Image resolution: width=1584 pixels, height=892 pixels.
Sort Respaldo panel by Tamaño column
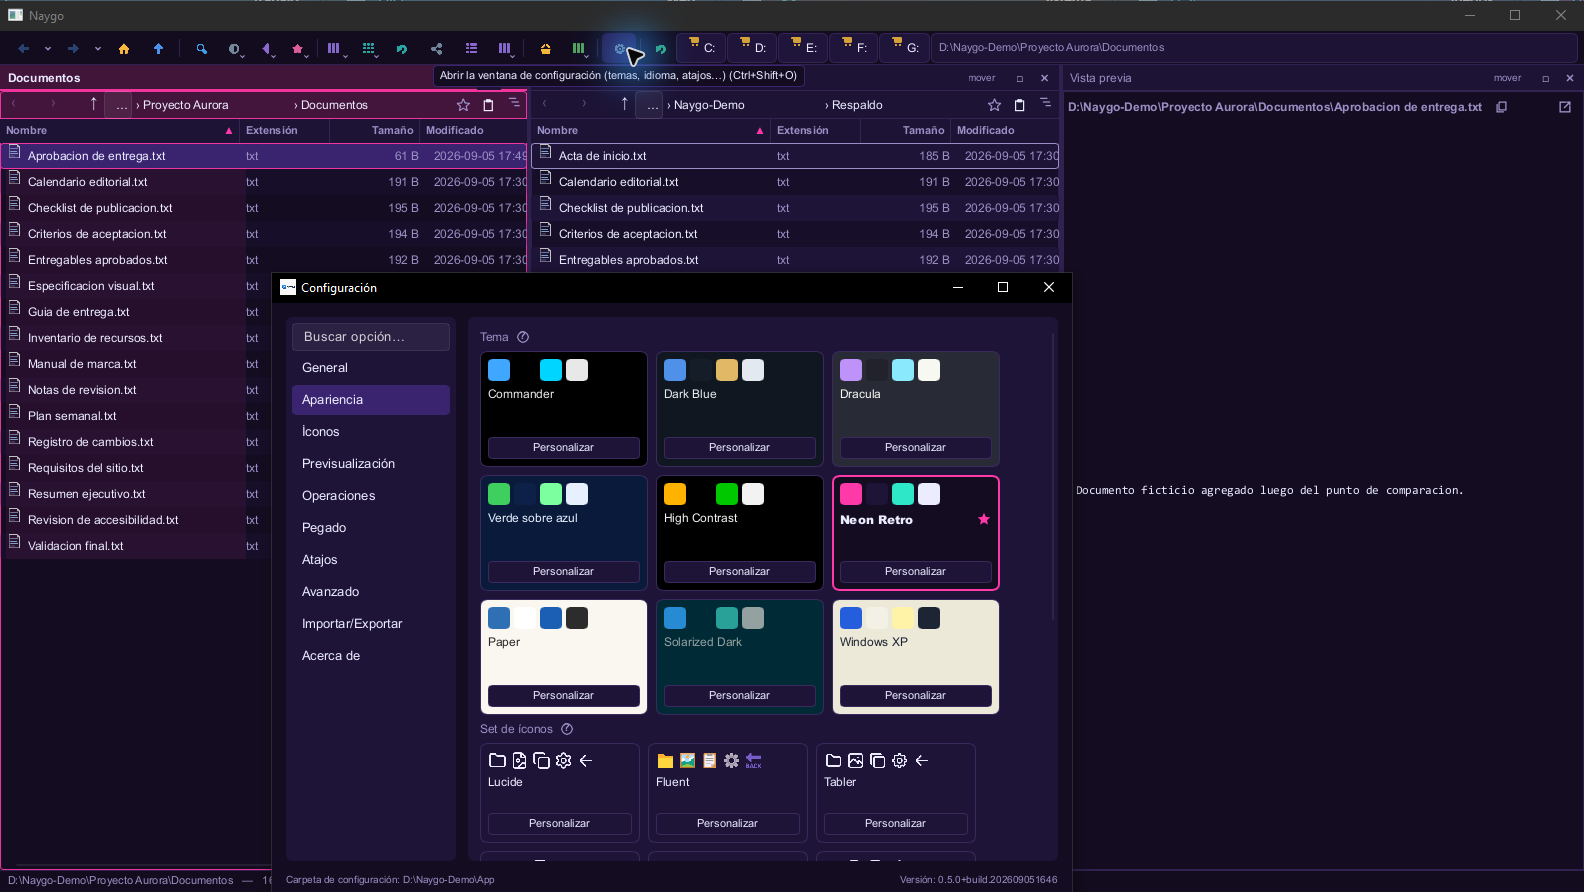907,130
